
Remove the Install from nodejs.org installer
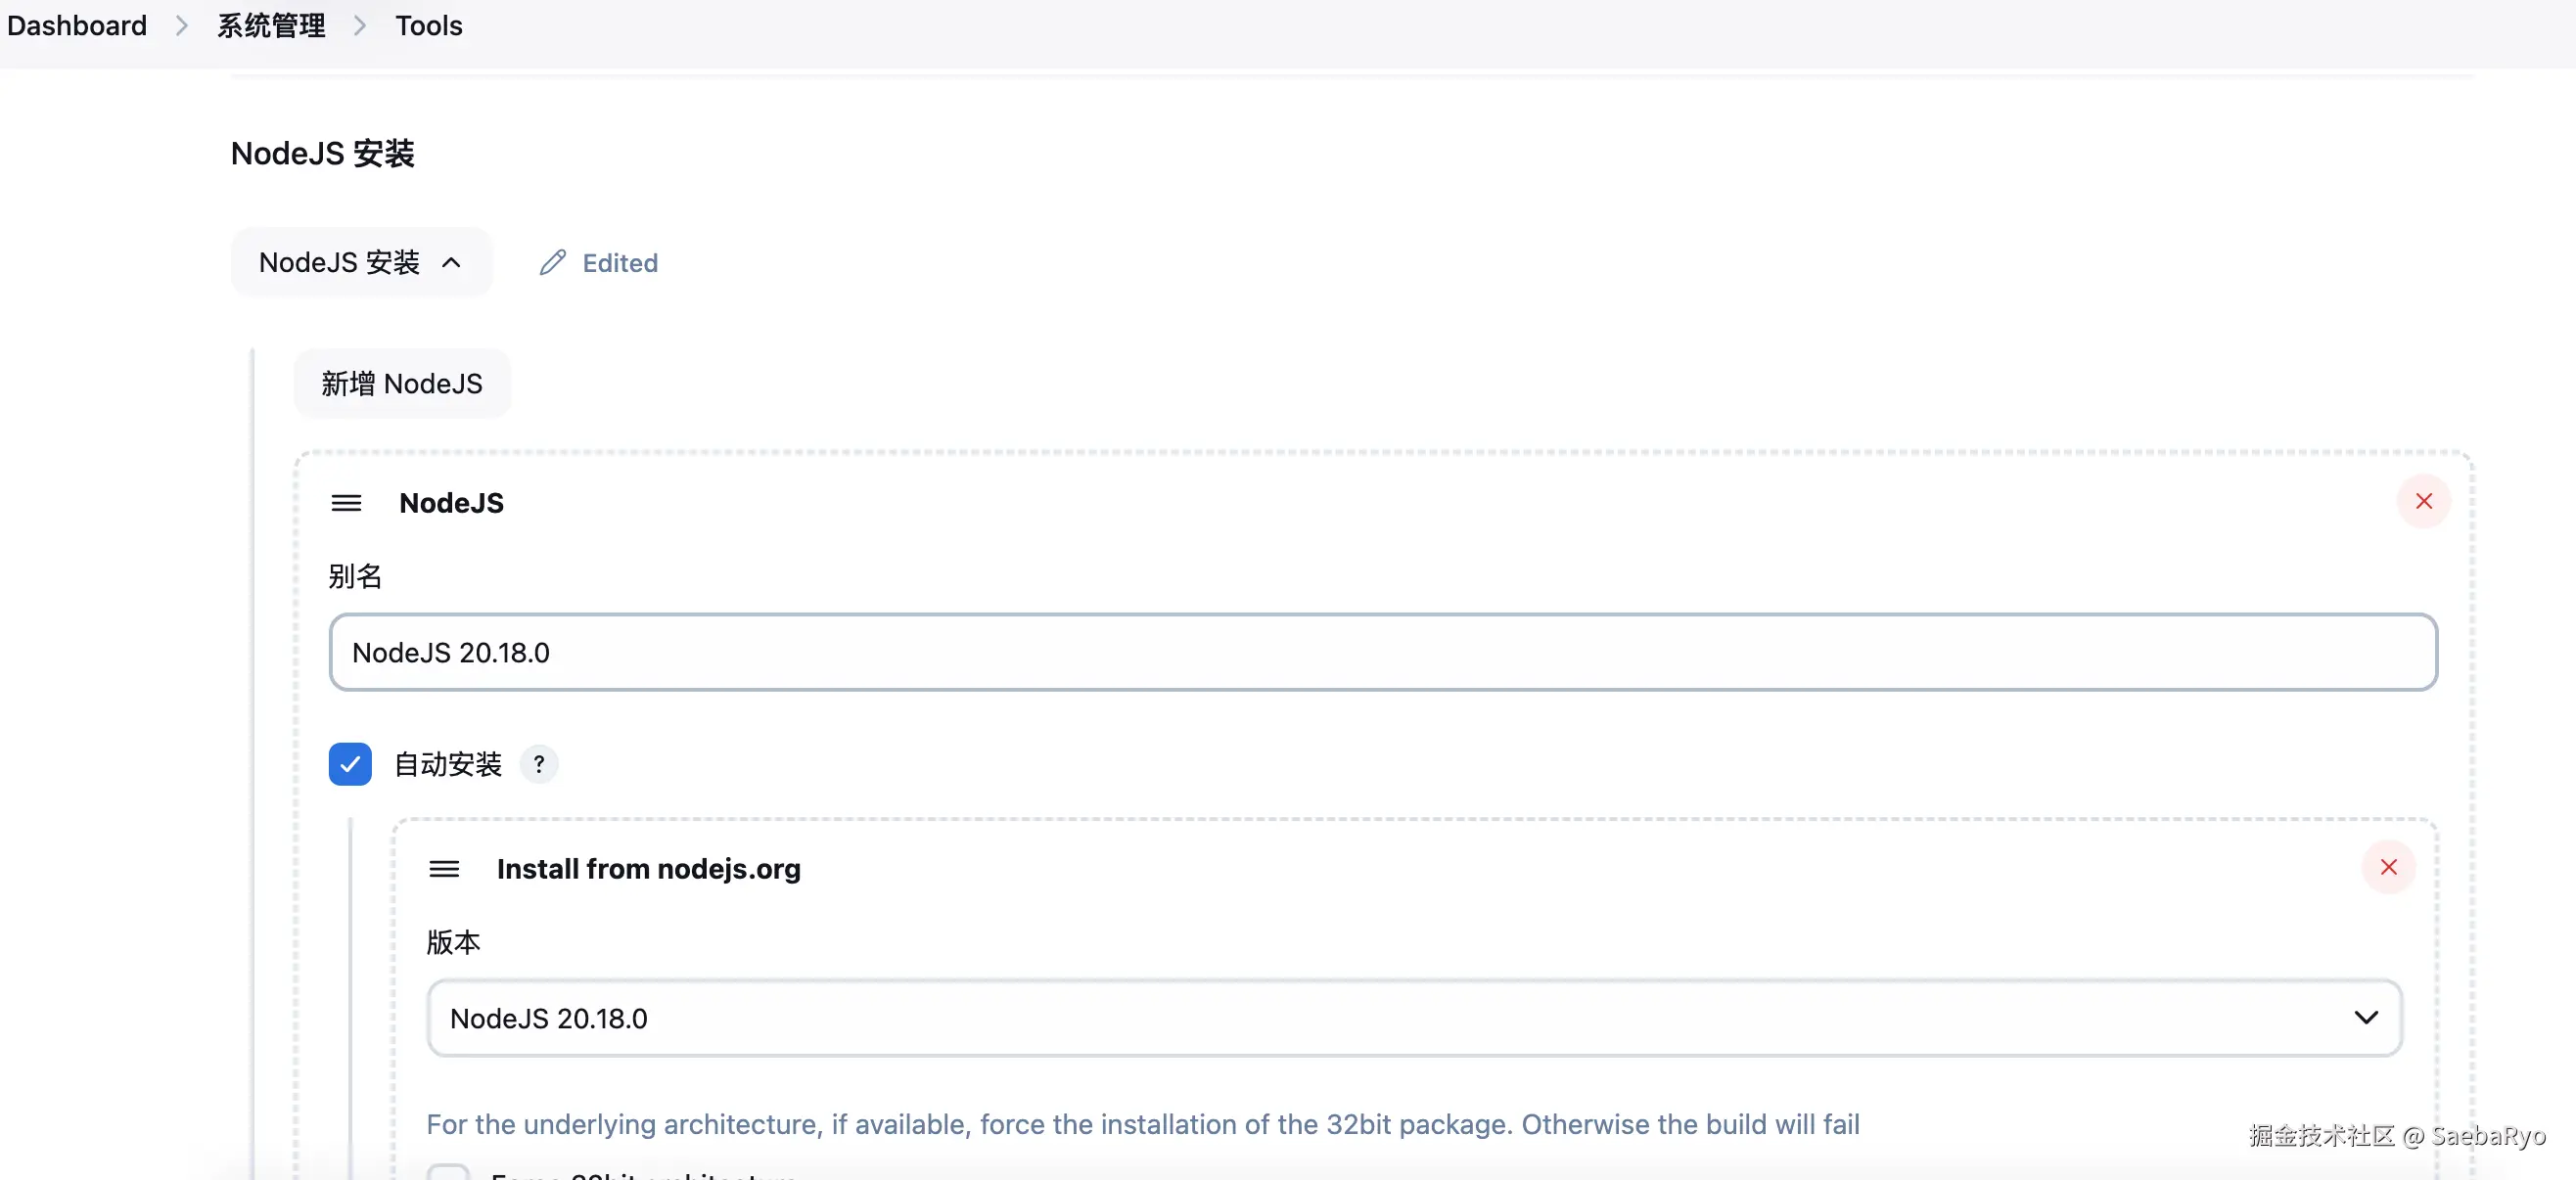[x=2388, y=868]
